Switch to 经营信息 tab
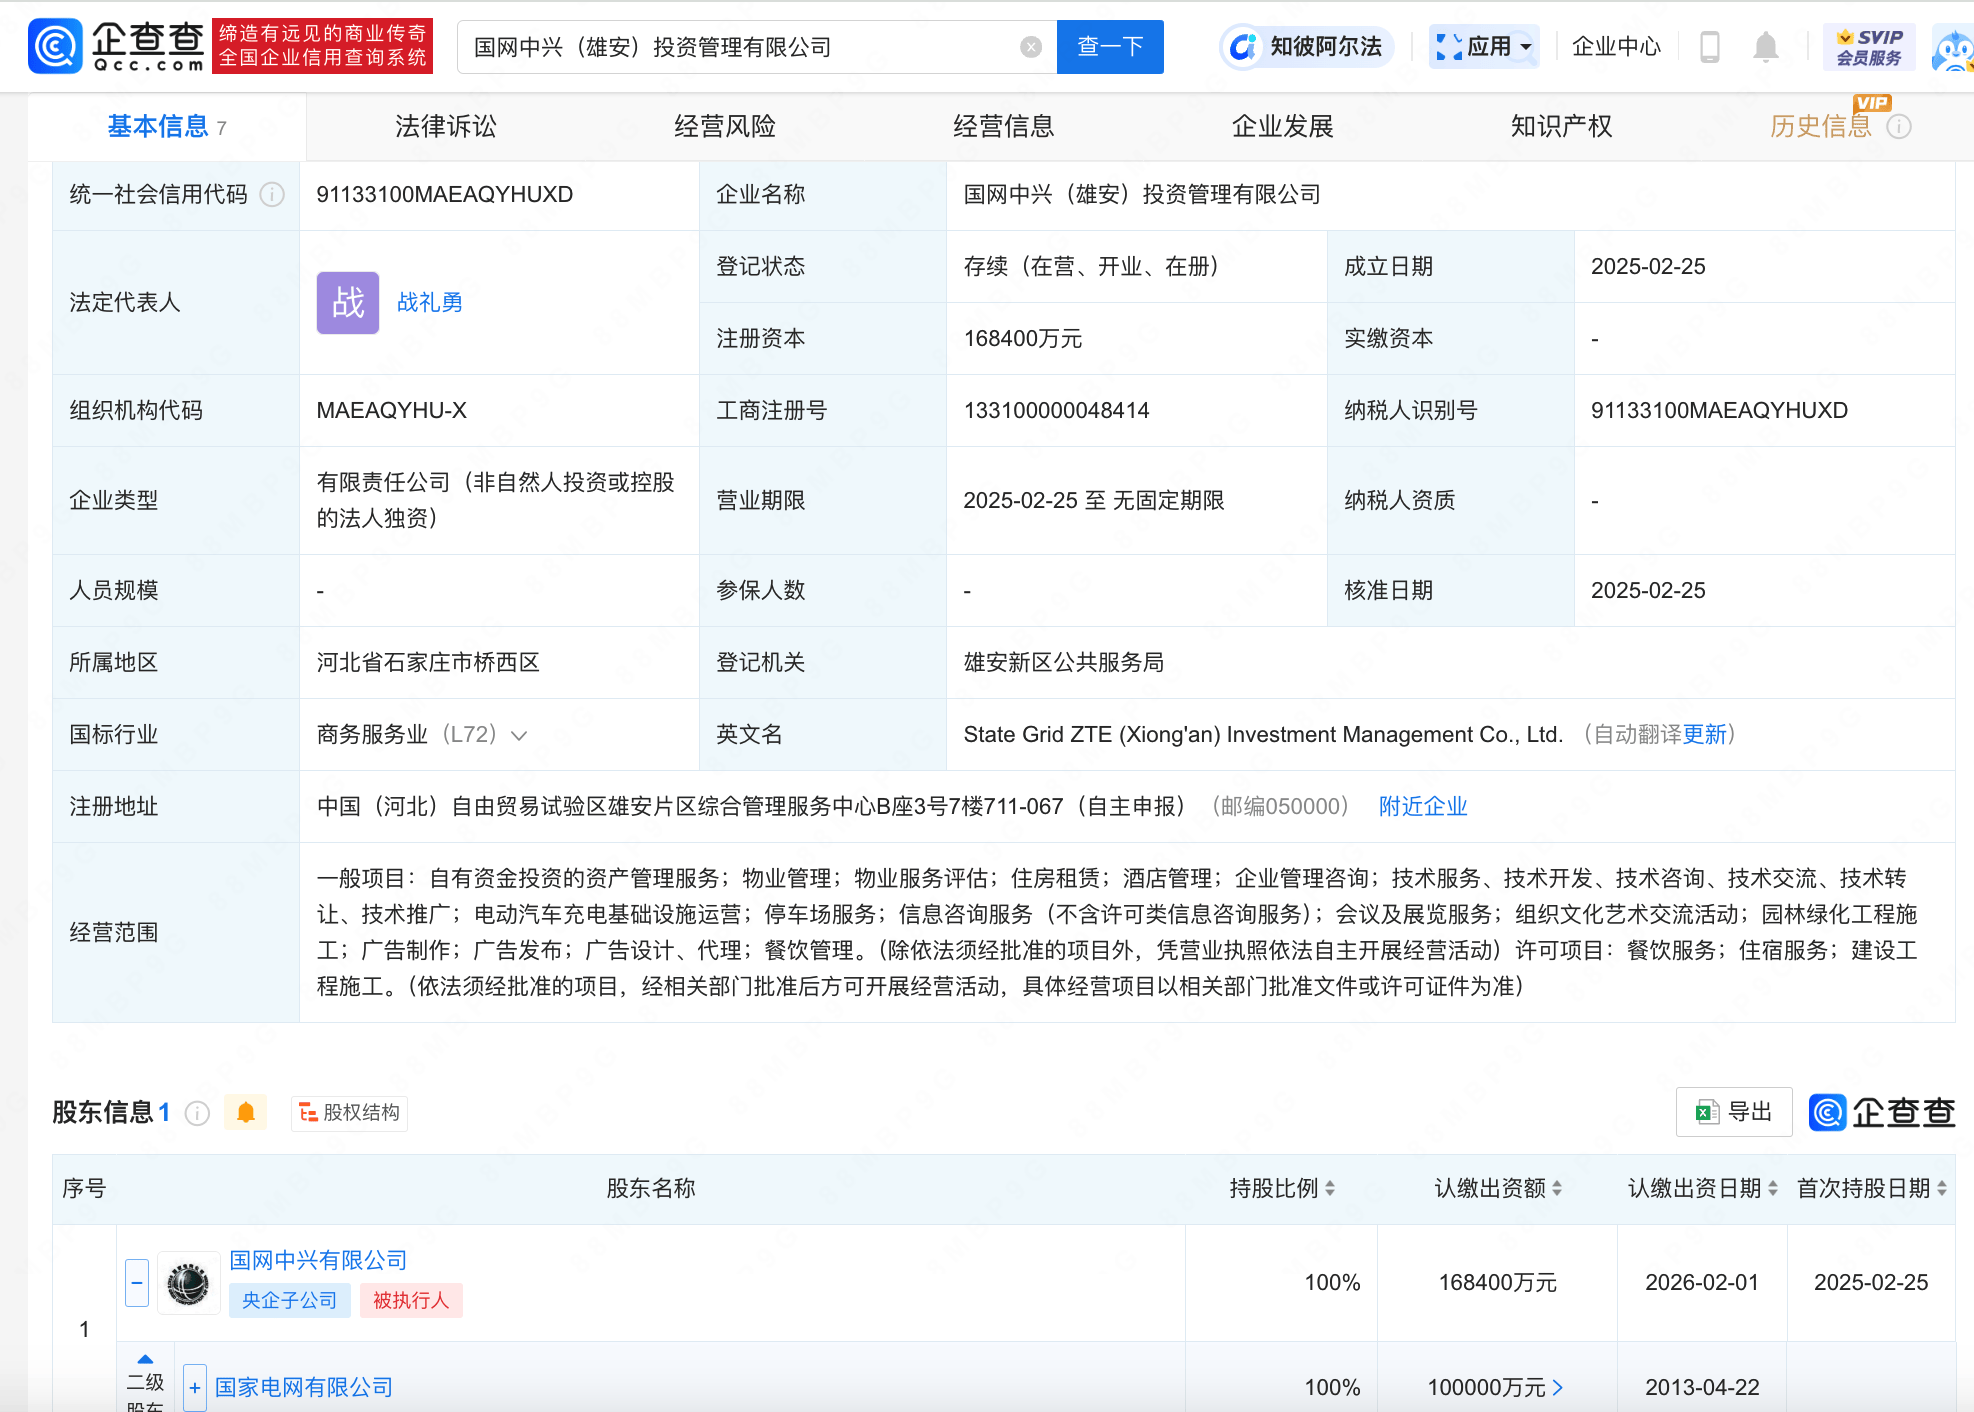1974x1412 pixels. click(x=1004, y=127)
